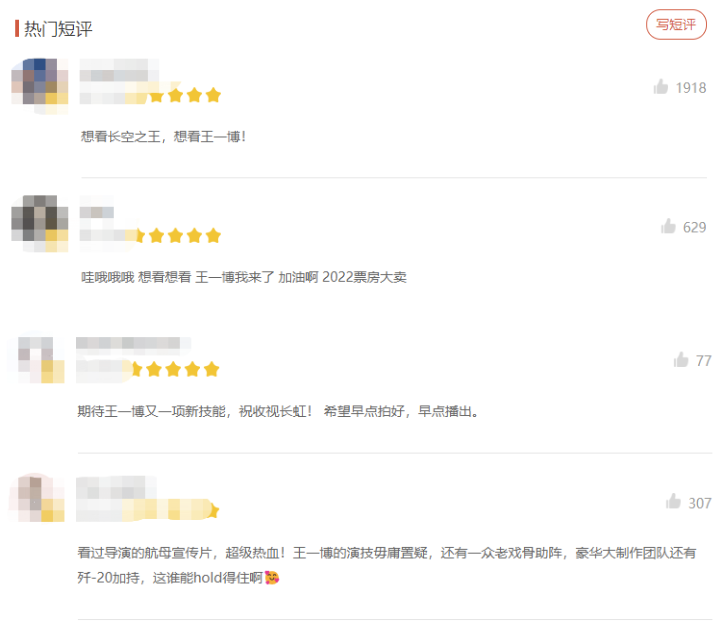The width and height of the screenshot is (722, 621).
Task: Click the 写短评 button
Action: pos(676,25)
